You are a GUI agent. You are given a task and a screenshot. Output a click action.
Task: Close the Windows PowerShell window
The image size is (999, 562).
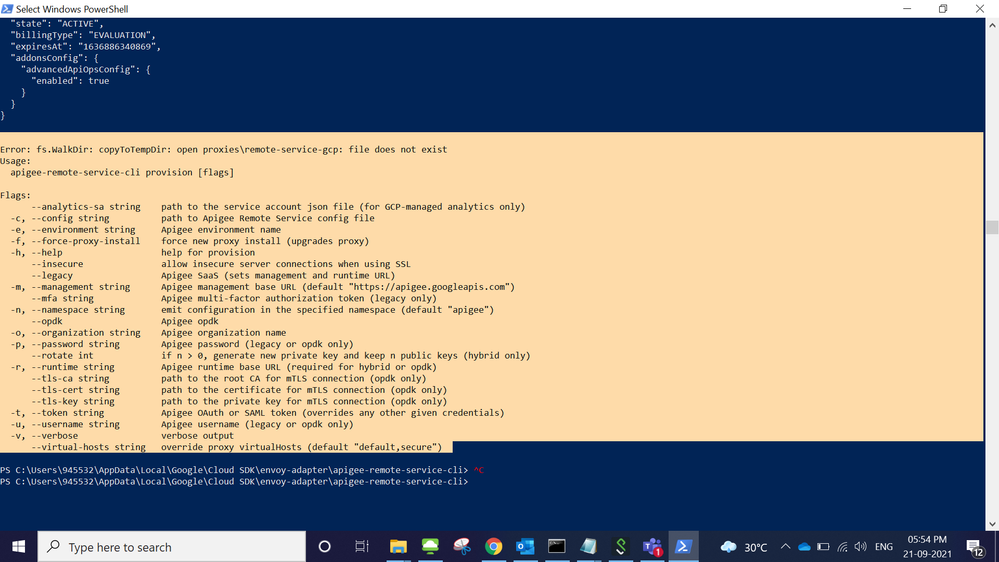(980, 9)
